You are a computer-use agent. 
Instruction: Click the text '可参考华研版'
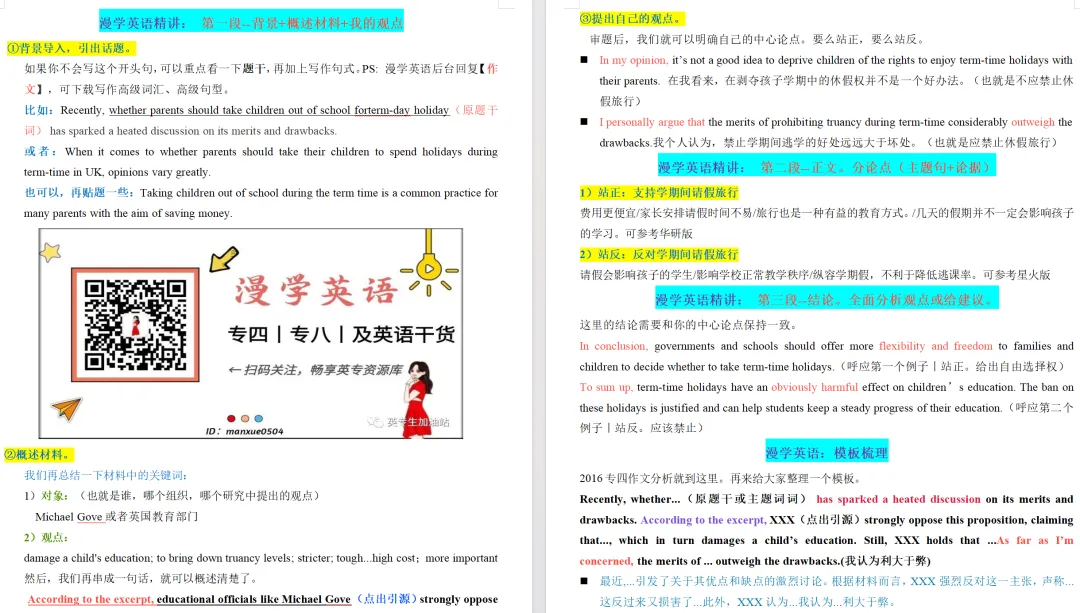pyautogui.click(x=659, y=233)
